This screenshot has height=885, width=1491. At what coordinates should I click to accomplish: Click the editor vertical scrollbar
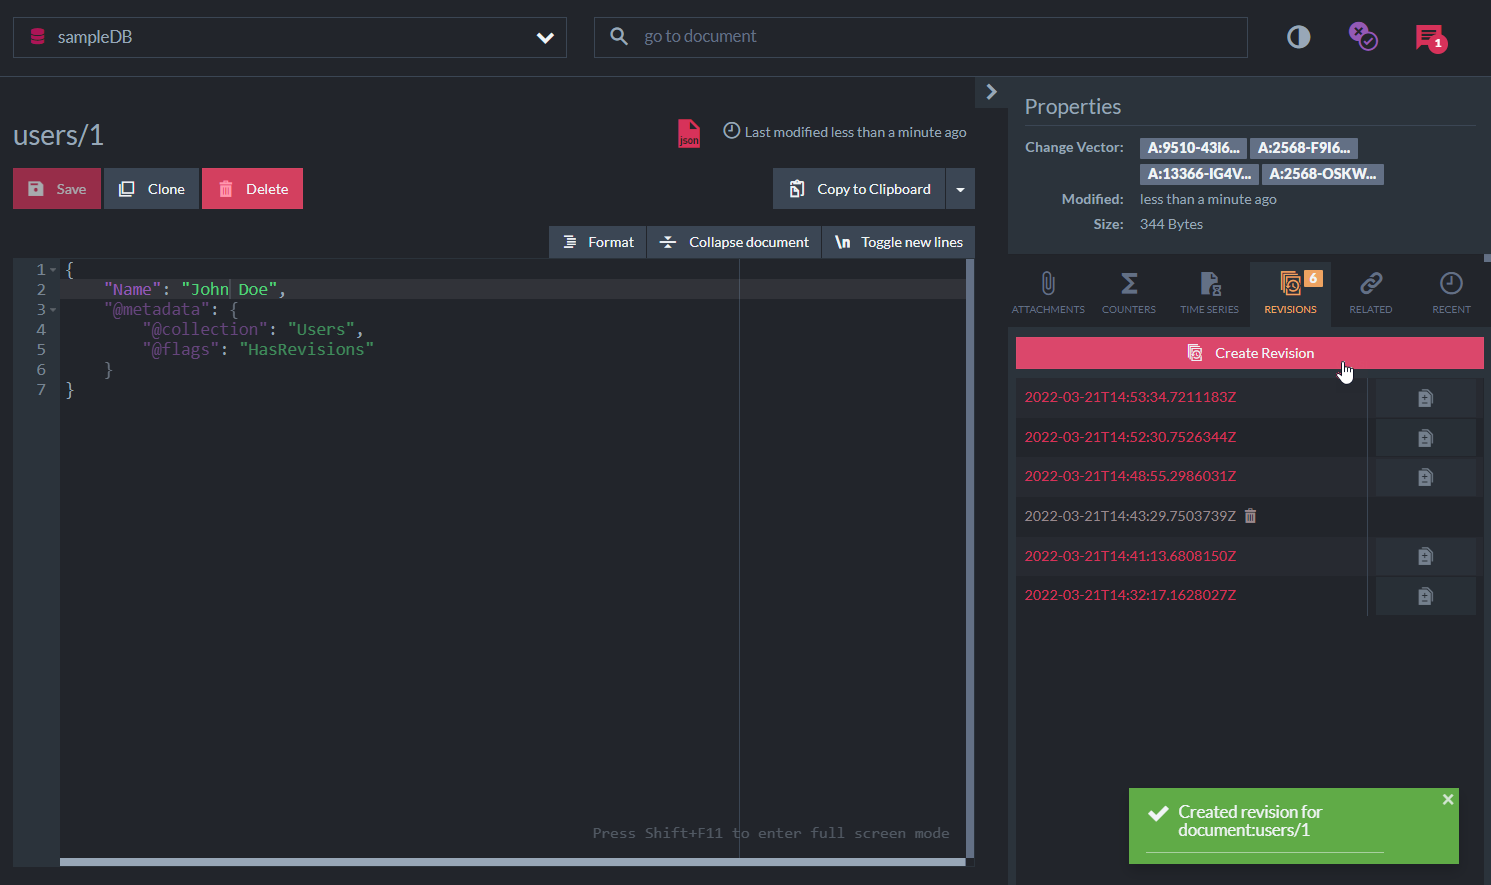(x=970, y=560)
